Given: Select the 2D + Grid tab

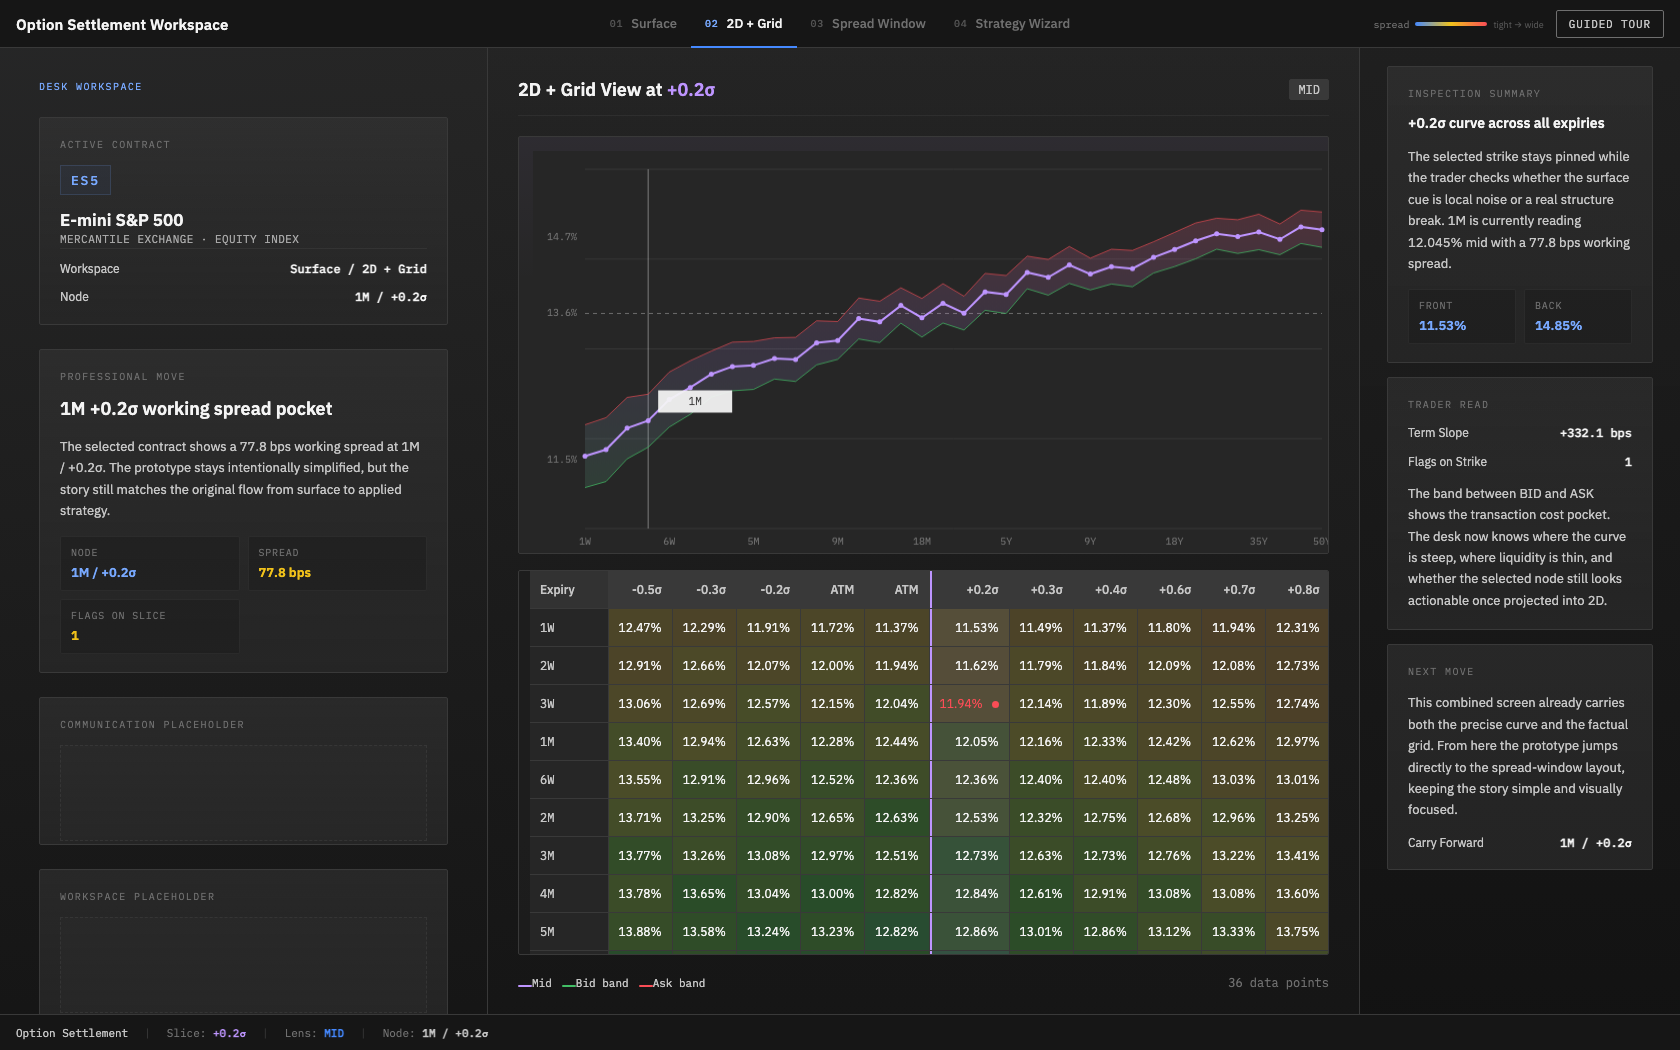Looking at the screenshot, I should [743, 24].
